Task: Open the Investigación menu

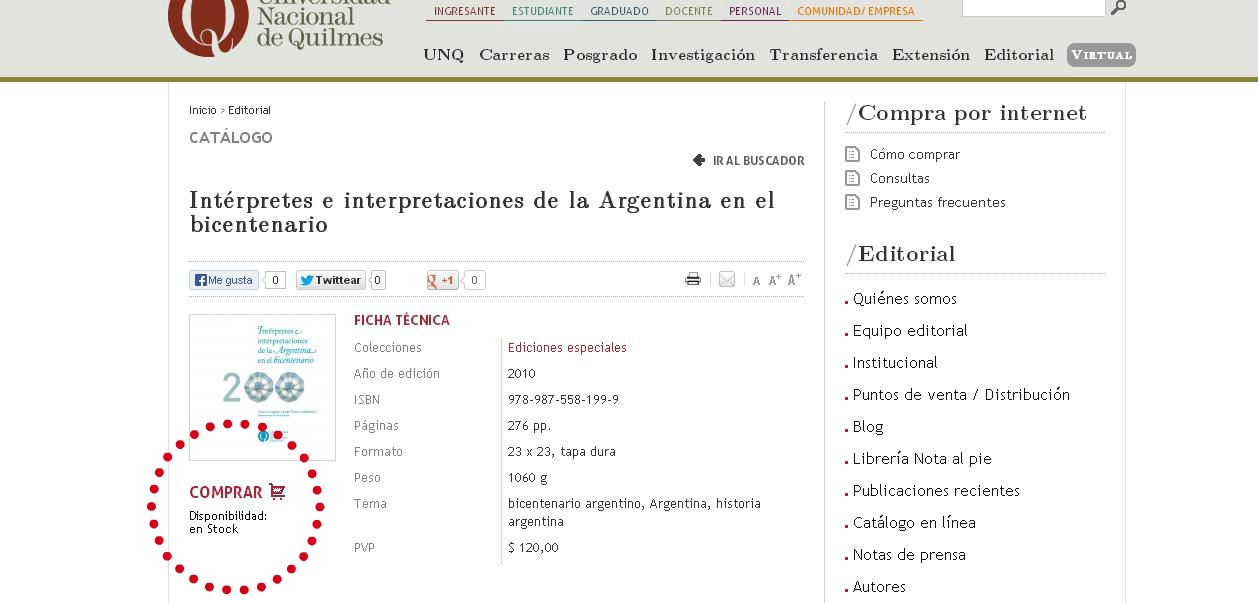Action: (x=703, y=55)
